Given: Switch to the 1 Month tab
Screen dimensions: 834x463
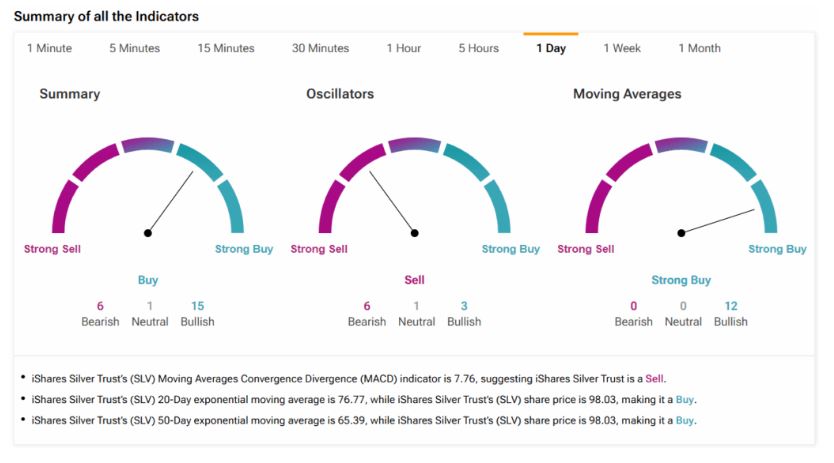Looking at the screenshot, I should tap(699, 48).
